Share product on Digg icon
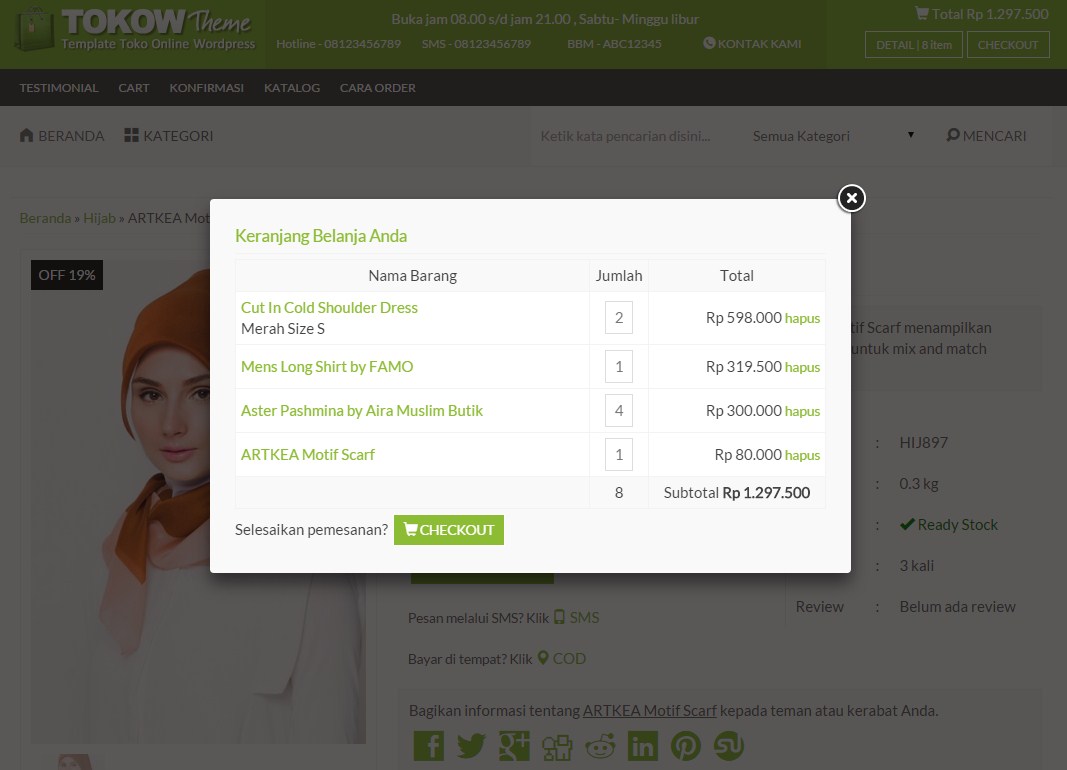 (x=557, y=746)
